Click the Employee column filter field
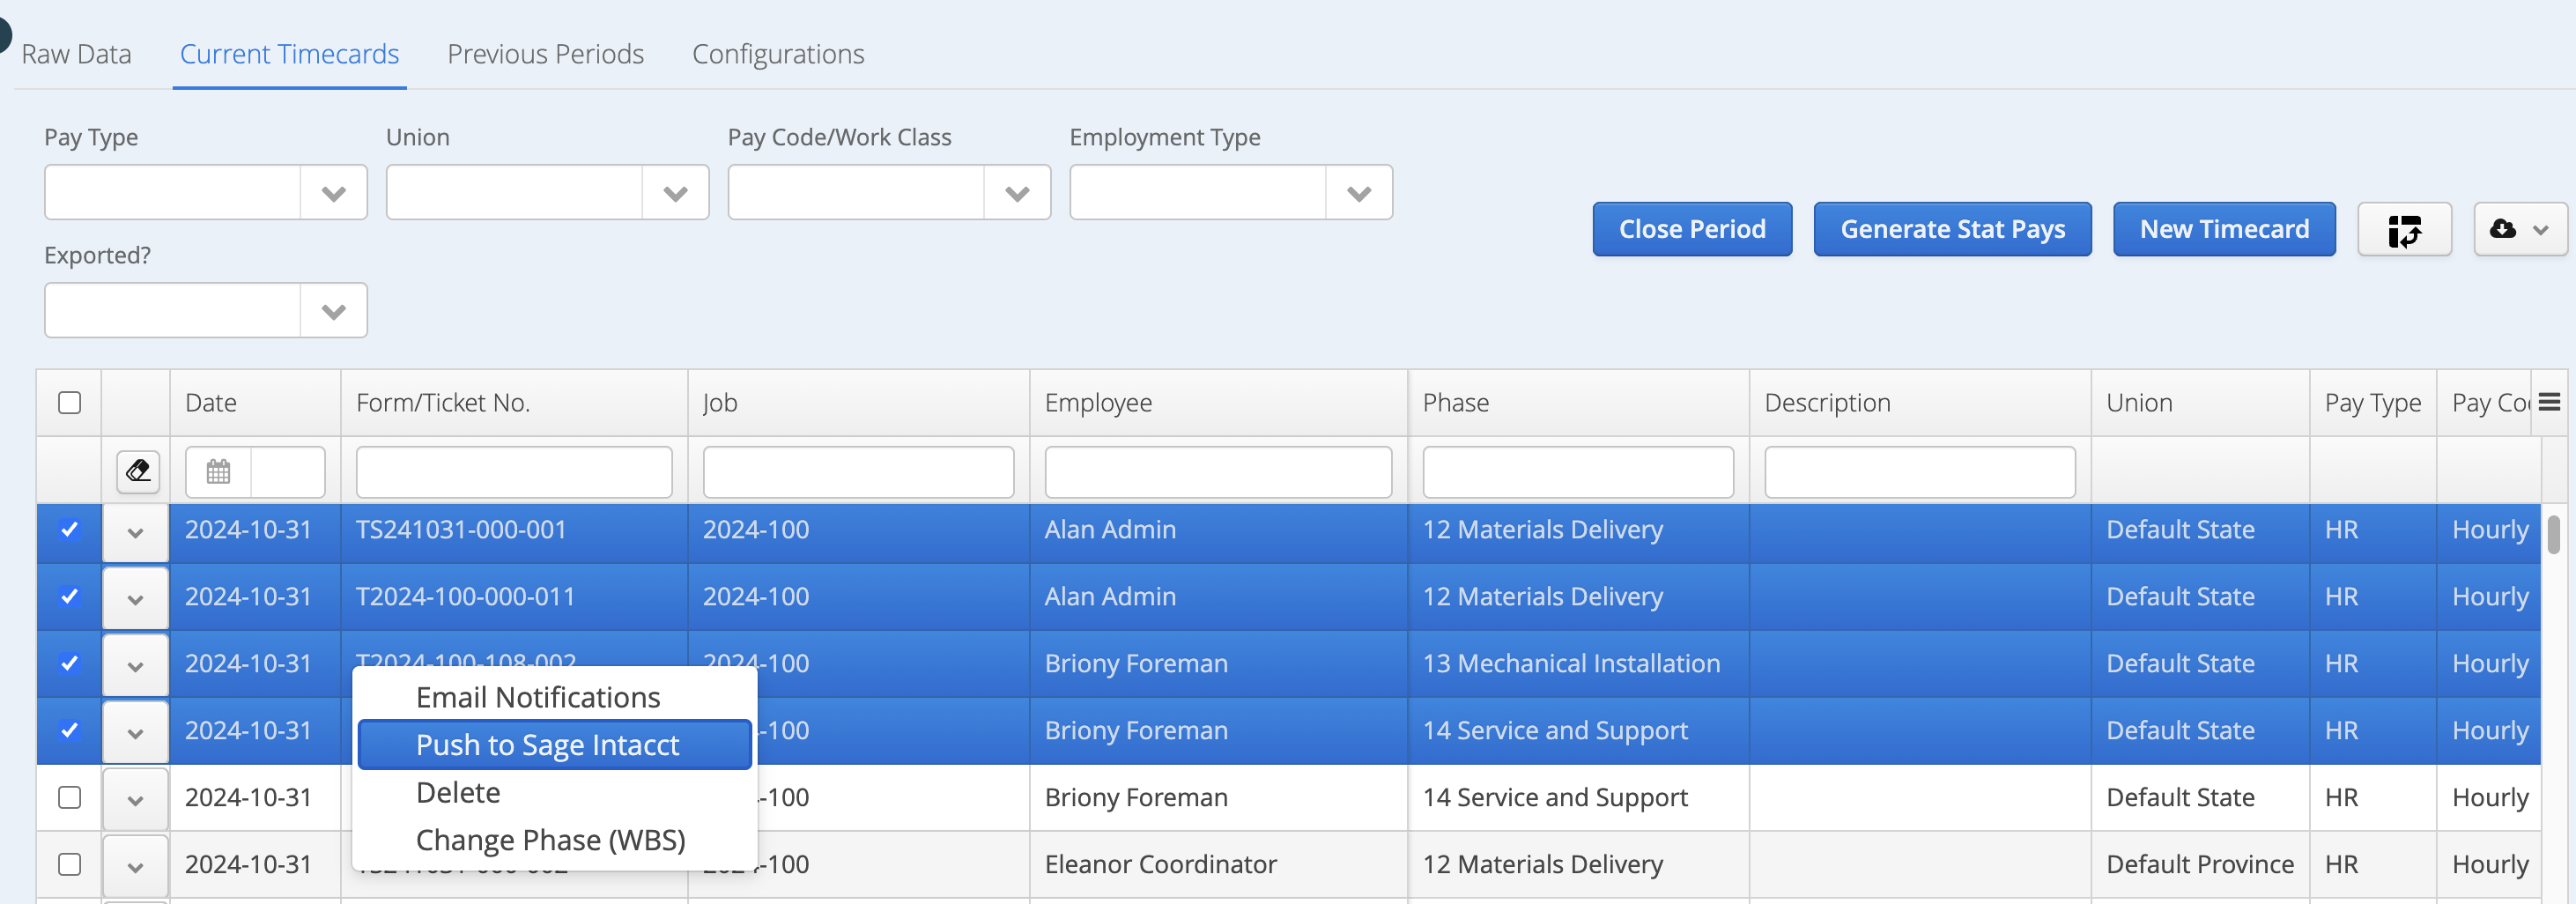 [x=1218, y=472]
